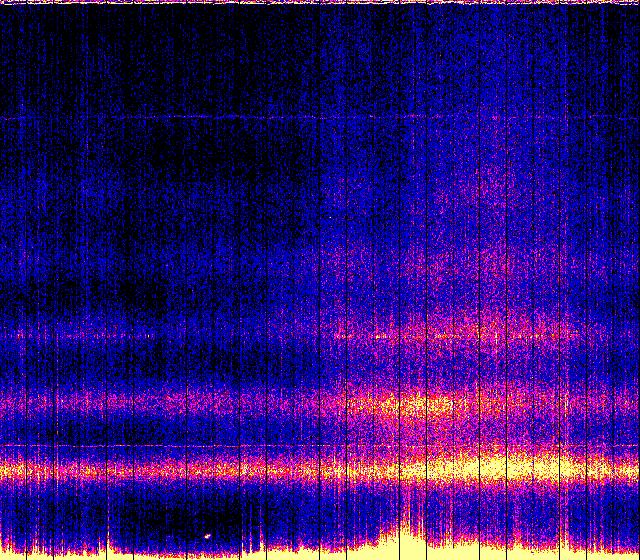Screen dimensions: 640x560
Task: Select the yellow hotspot in the middle magenta band
Action: tap(425, 406)
